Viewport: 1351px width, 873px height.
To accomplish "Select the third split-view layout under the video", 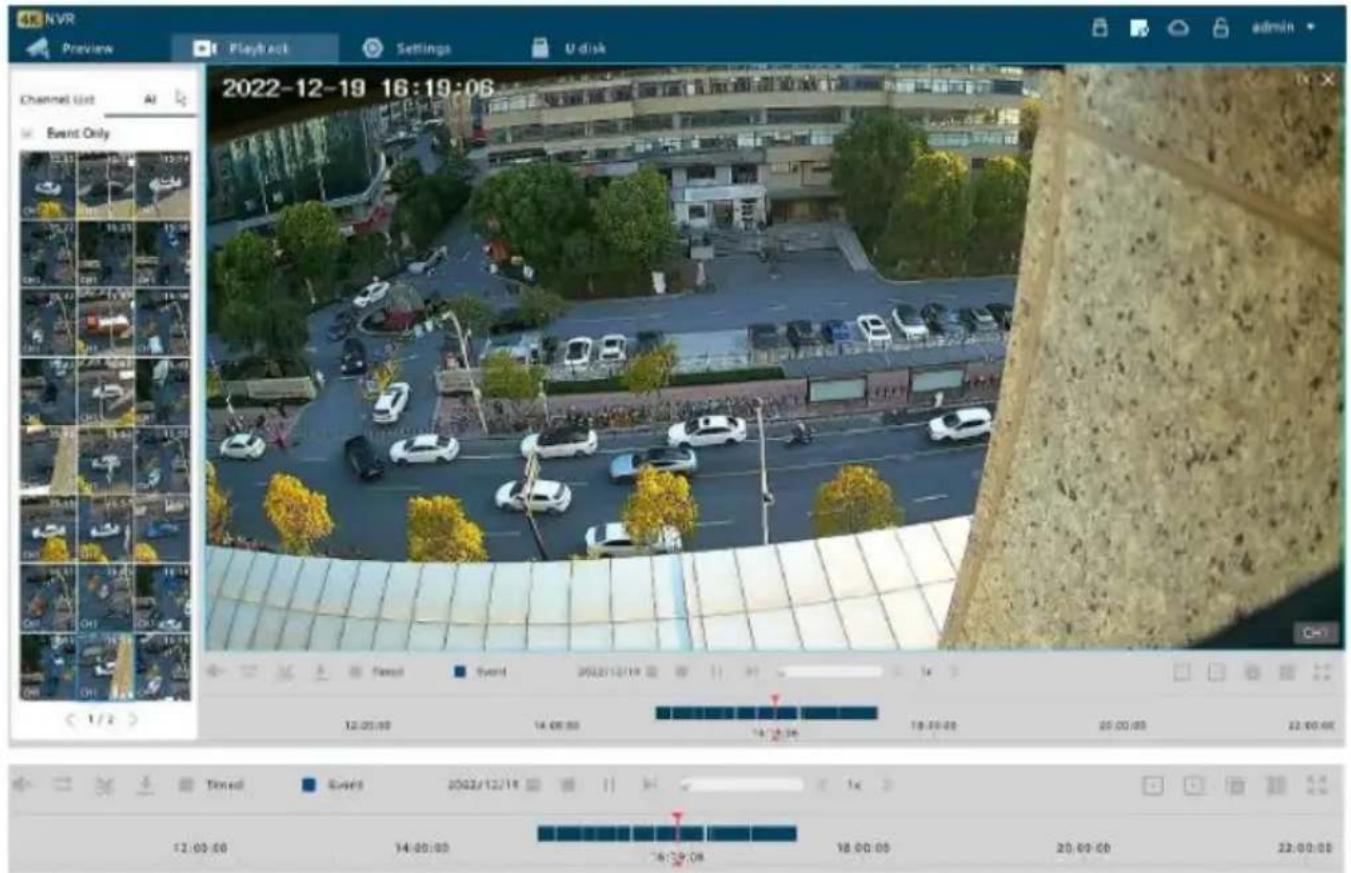I will tap(1252, 672).
